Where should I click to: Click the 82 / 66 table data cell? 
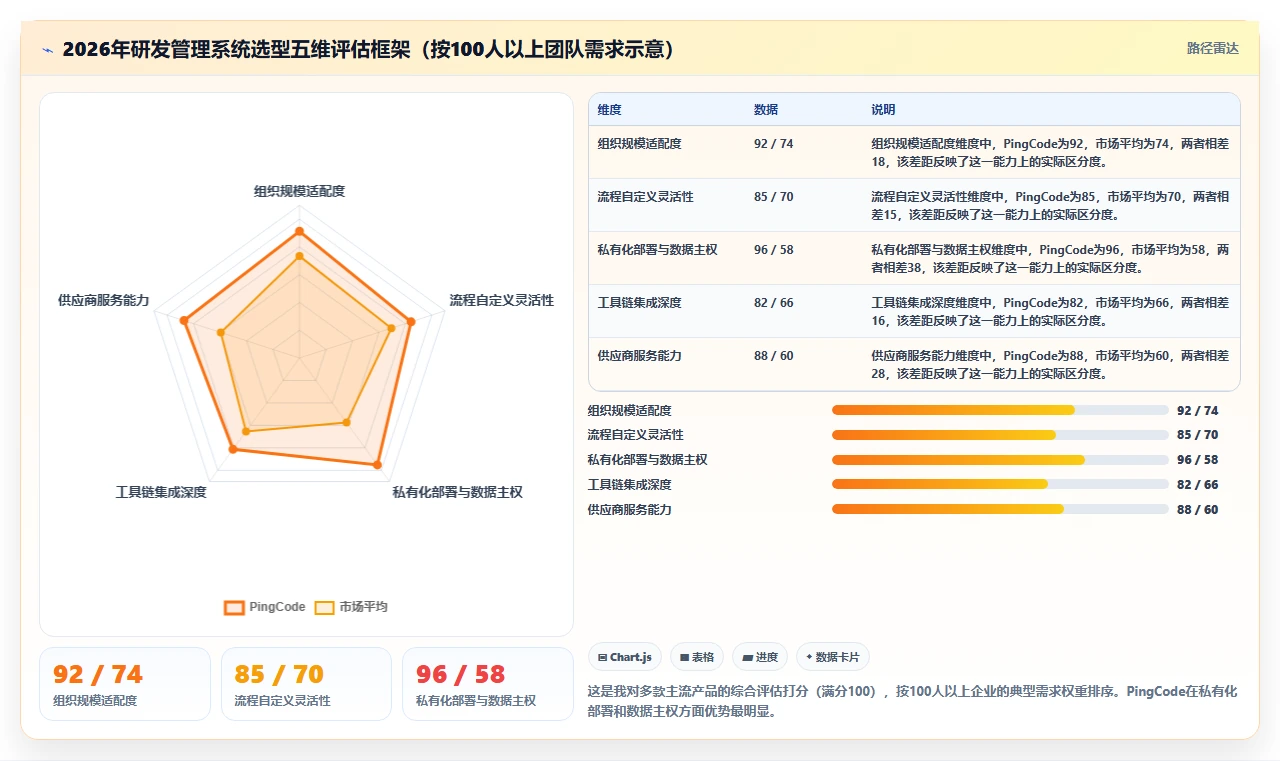click(x=774, y=303)
